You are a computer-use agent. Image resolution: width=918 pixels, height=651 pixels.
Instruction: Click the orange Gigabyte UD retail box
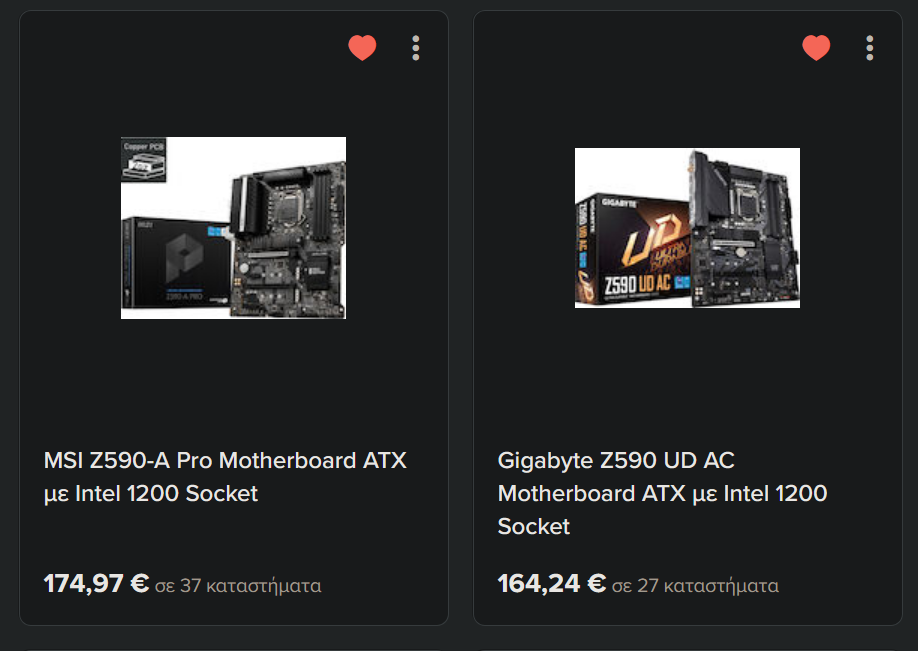point(633,250)
